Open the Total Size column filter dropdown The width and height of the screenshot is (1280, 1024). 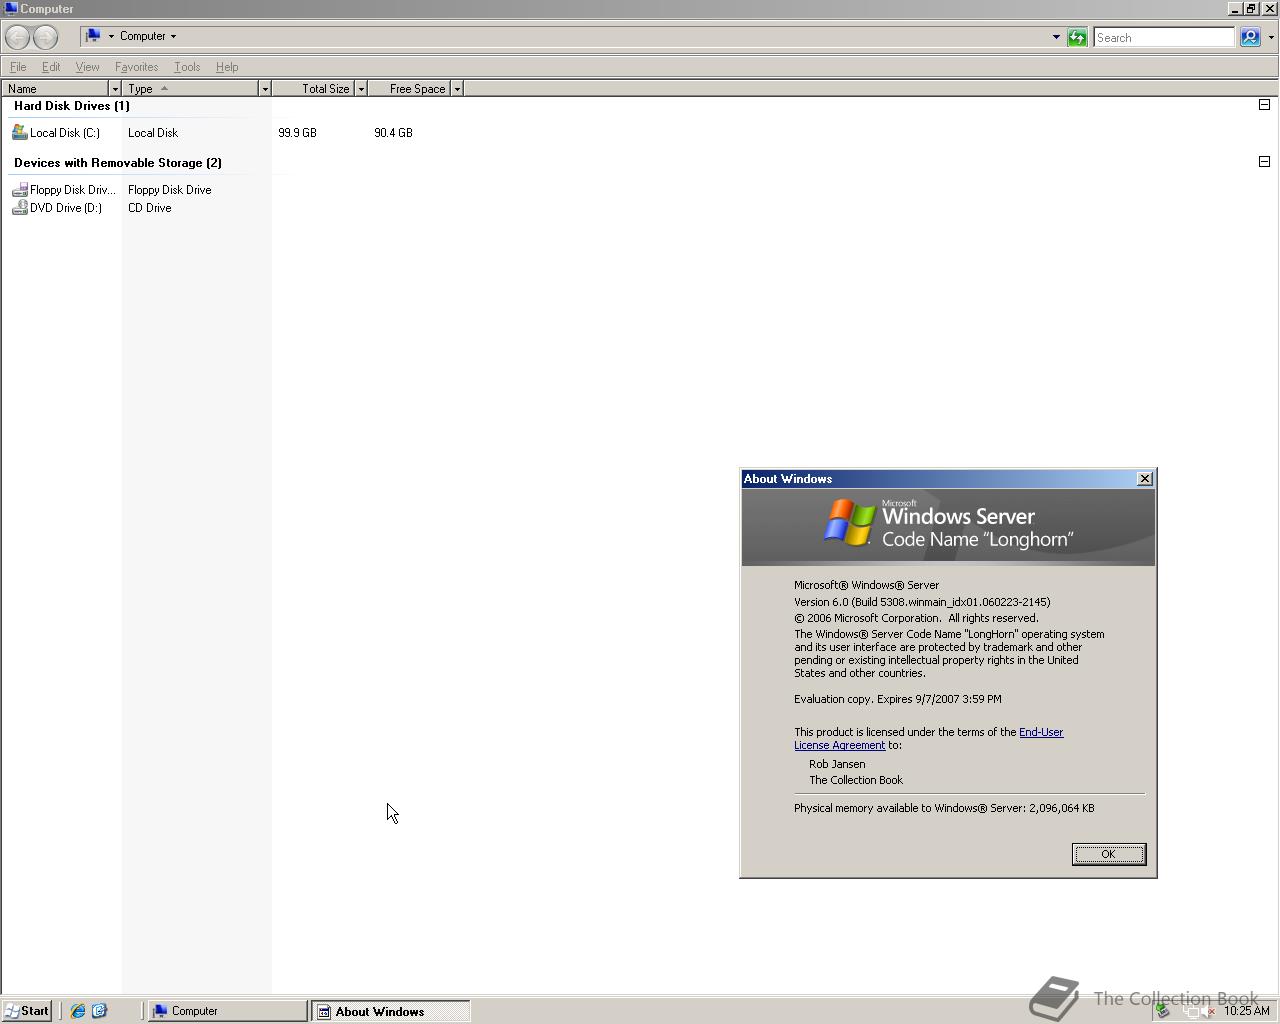[x=361, y=89]
